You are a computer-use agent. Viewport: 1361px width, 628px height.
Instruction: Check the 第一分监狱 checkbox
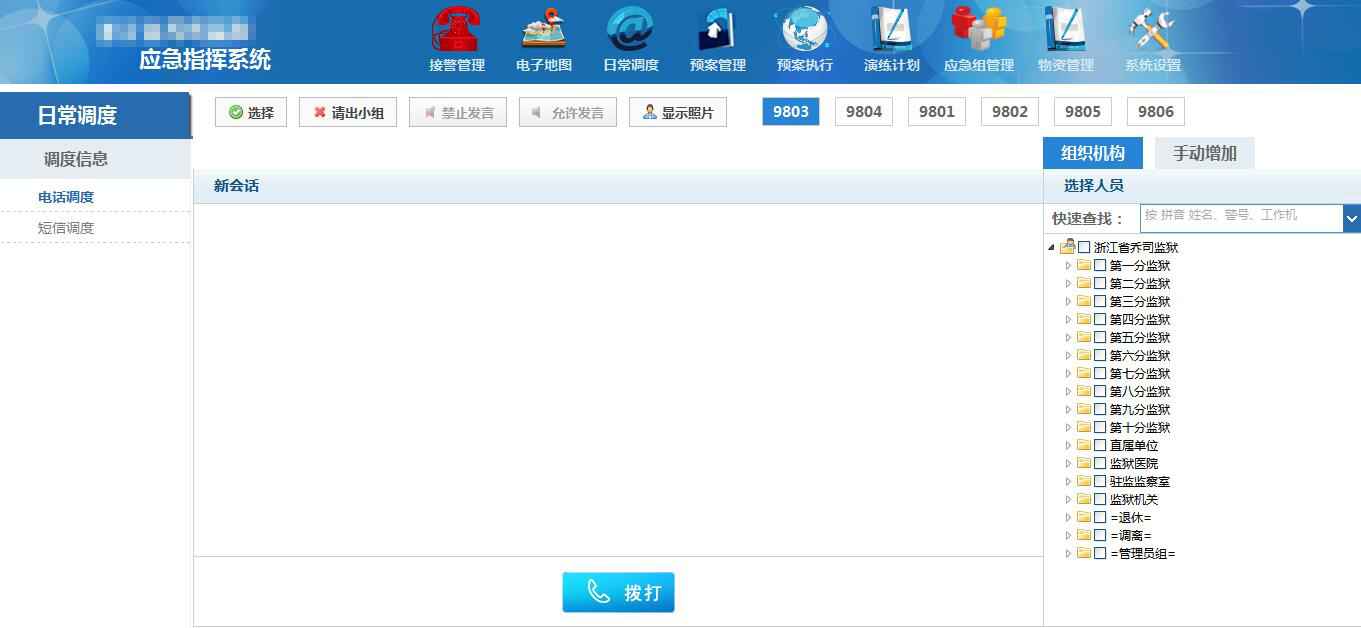(x=1100, y=266)
